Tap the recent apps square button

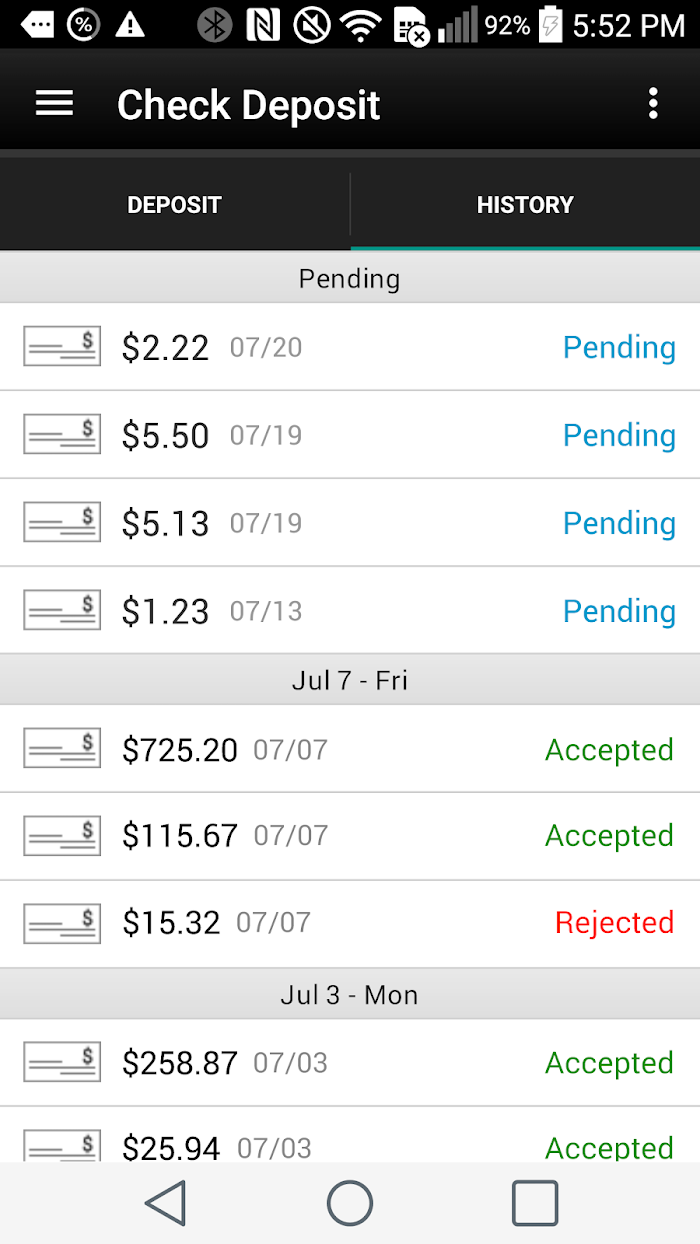coord(535,1203)
